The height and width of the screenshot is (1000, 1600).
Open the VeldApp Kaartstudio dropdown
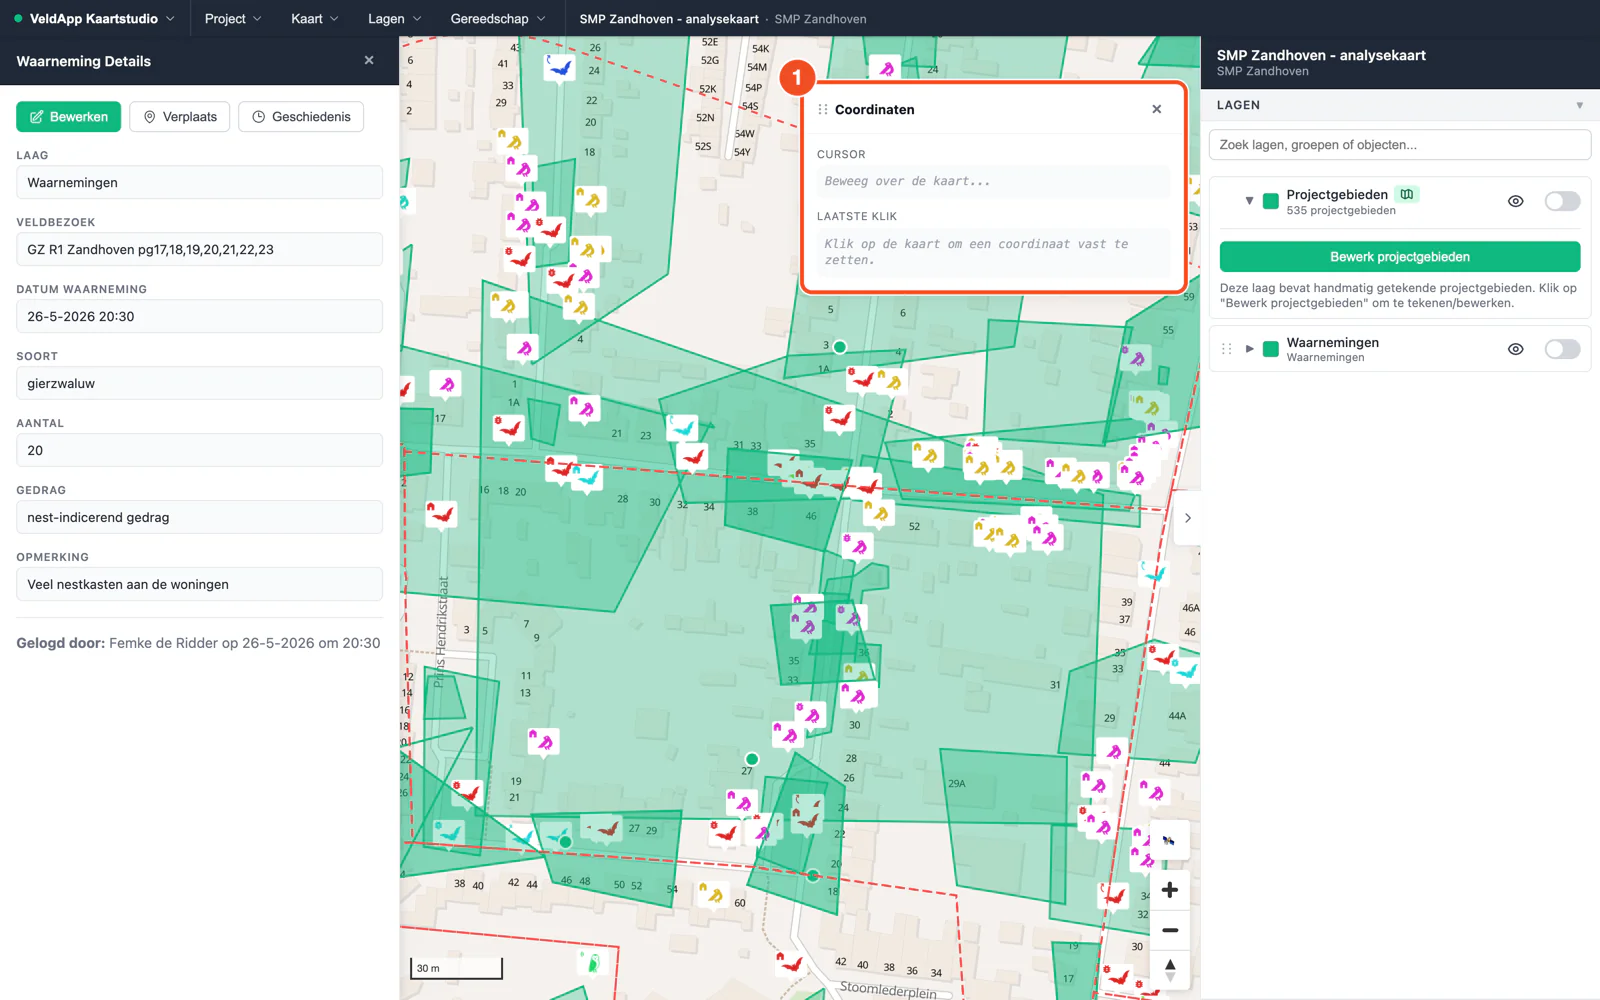tap(94, 18)
